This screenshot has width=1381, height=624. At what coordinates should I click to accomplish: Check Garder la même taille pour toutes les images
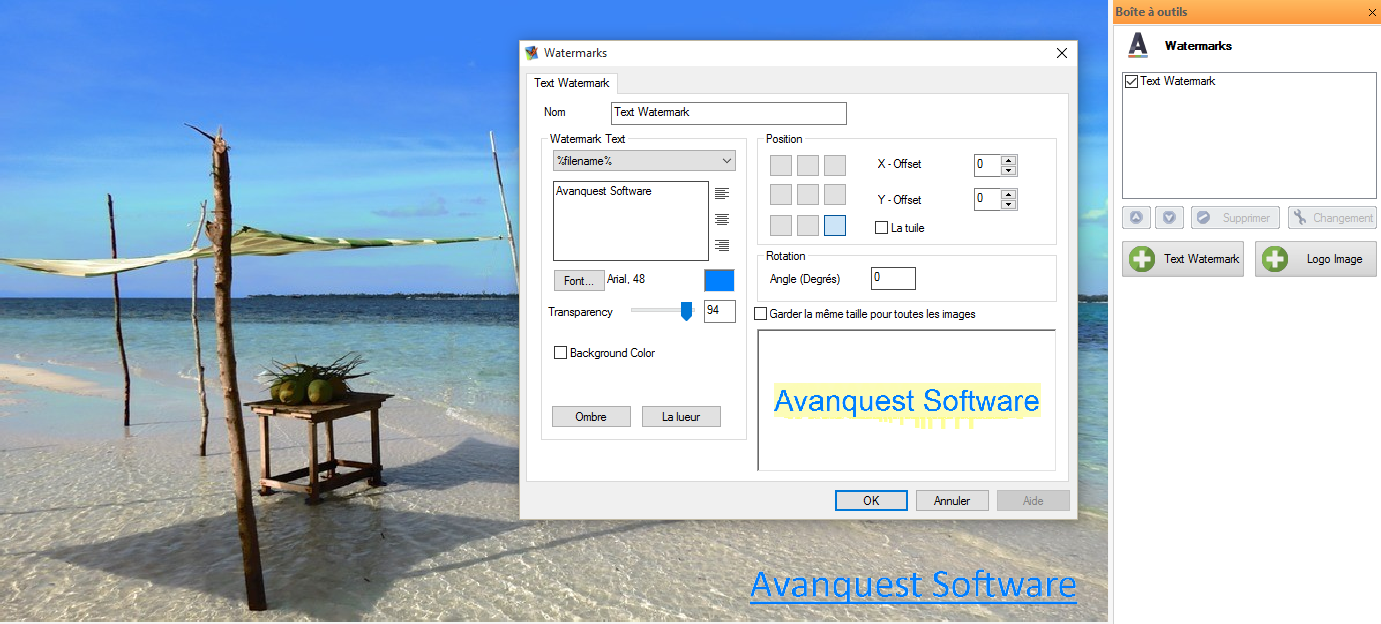tap(761, 314)
